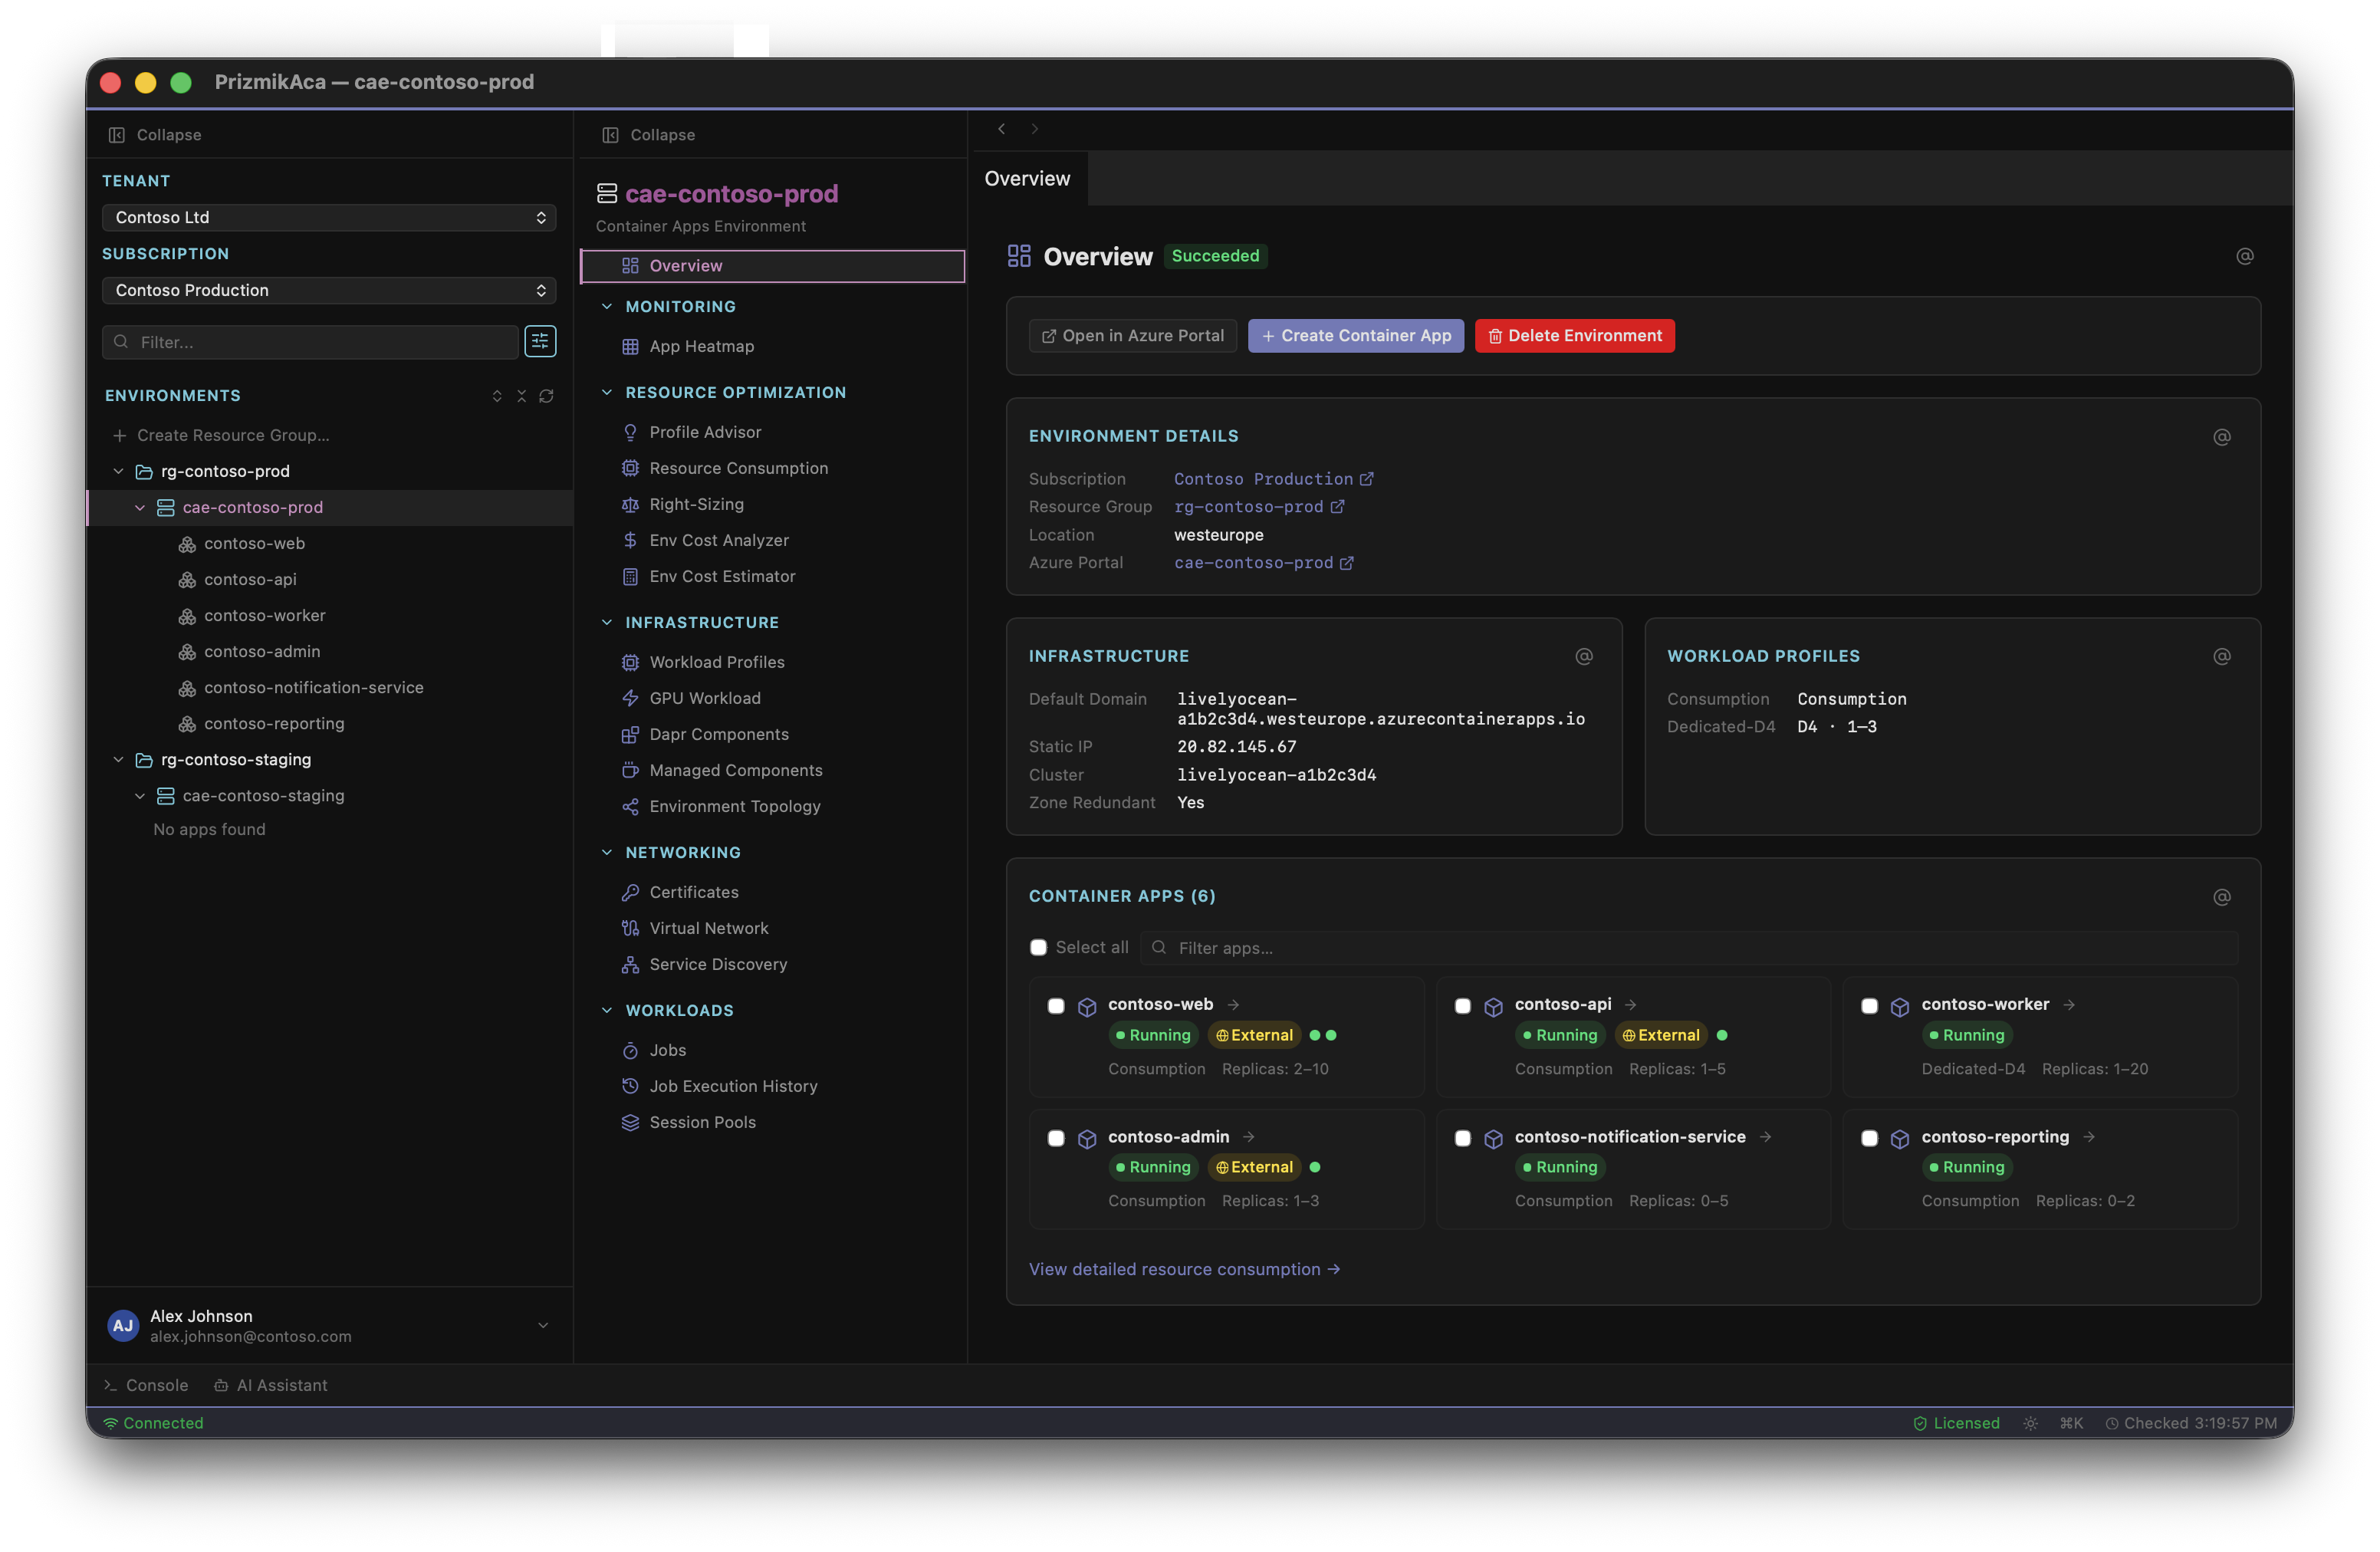Screen dimensions: 2380x1552
Task: Open the Tenant dropdown Contoso Ltd
Action: [329, 217]
